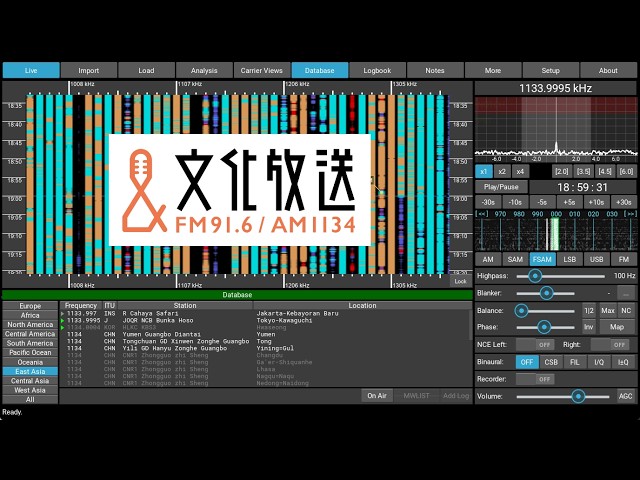Set Binaural mode to FIL
Viewport: 640px width, 480px height.
575,362
